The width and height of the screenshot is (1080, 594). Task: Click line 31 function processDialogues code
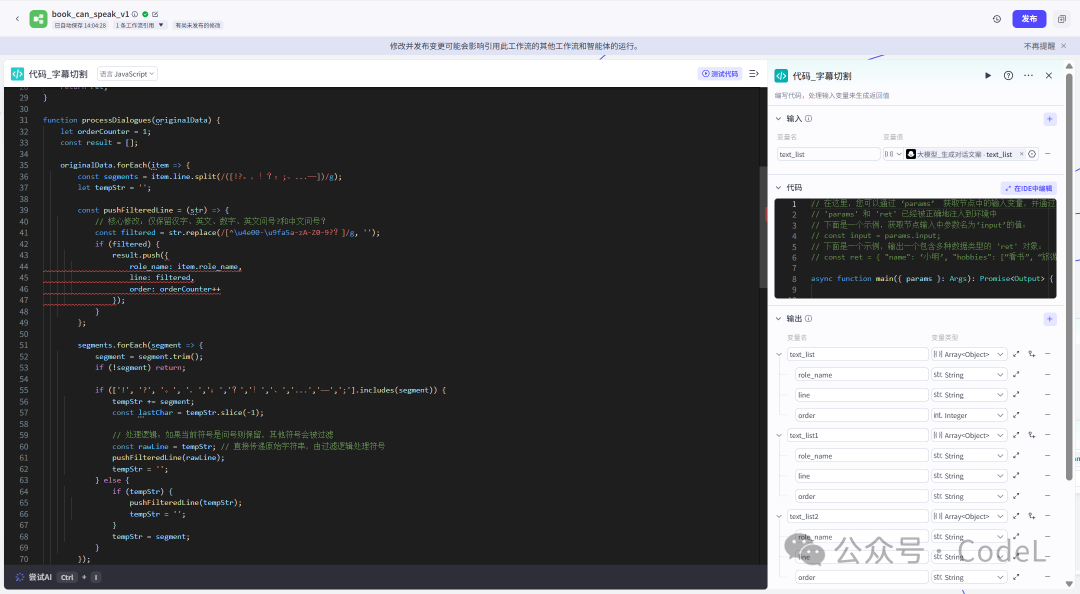132,120
